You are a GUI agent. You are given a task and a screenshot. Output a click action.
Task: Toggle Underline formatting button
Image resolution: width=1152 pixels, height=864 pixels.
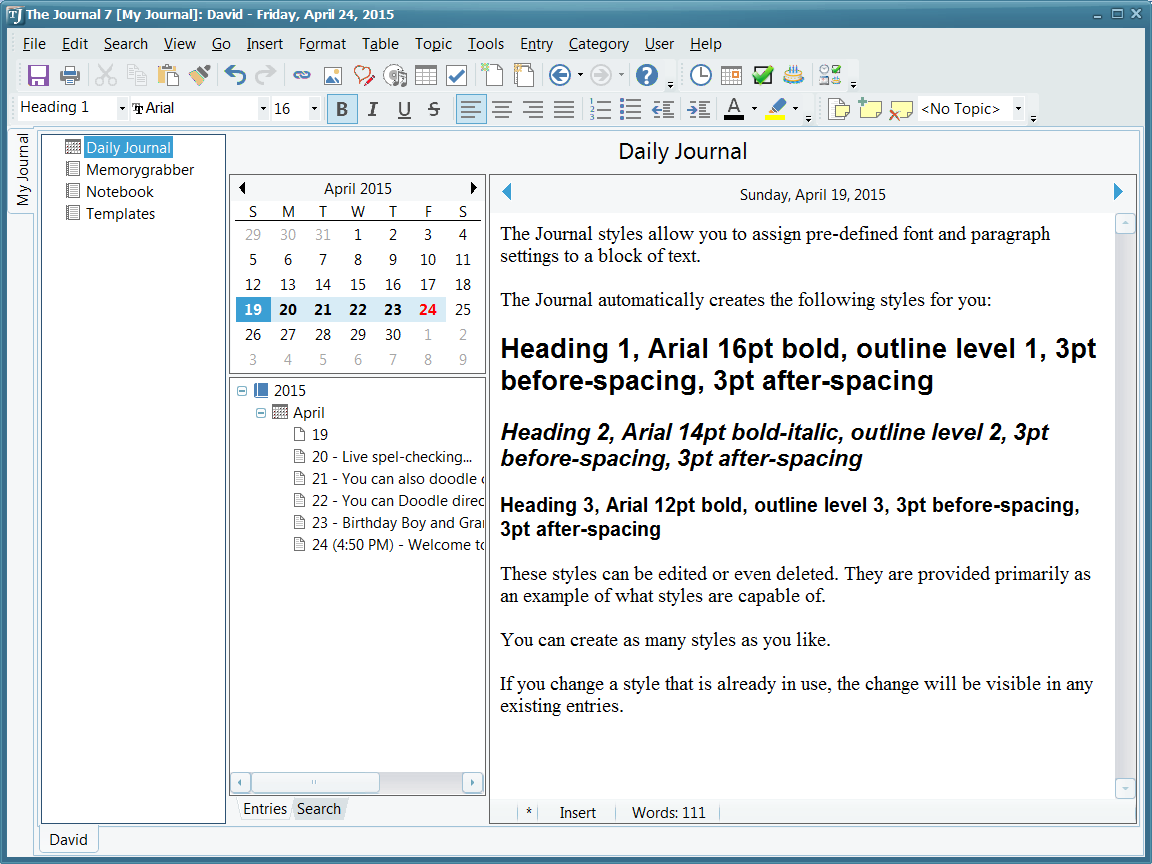[x=404, y=109]
